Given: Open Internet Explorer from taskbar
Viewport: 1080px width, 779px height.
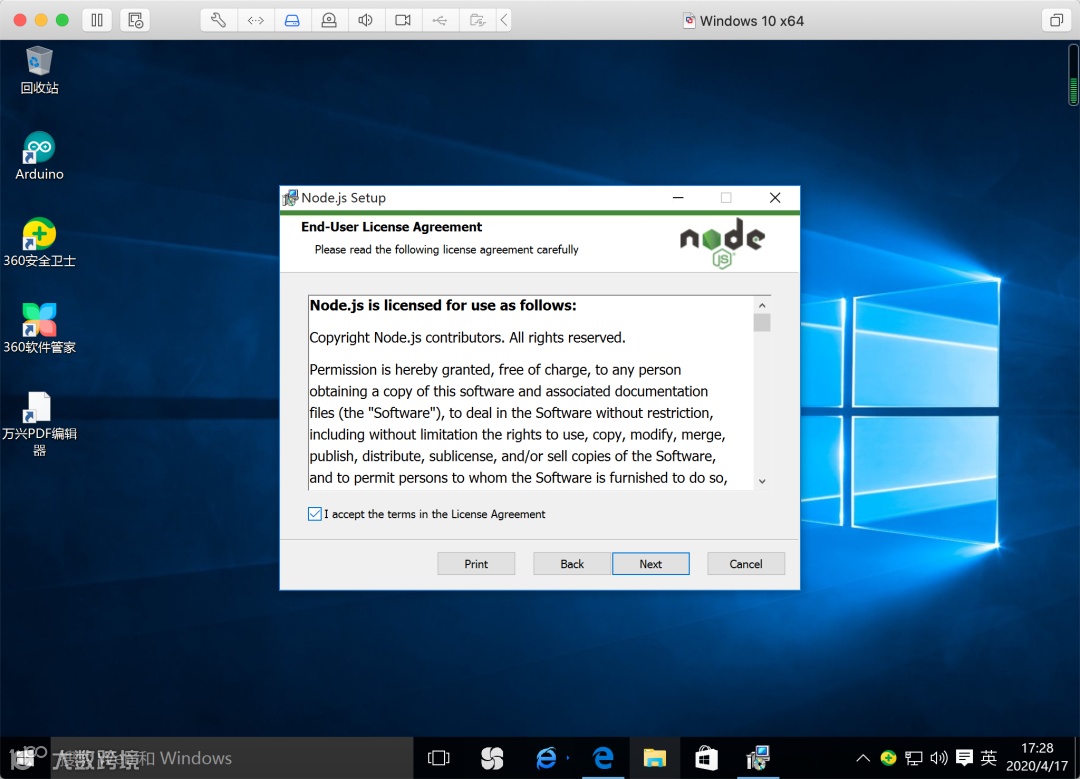Looking at the screenshot, I should click(546, 758).
